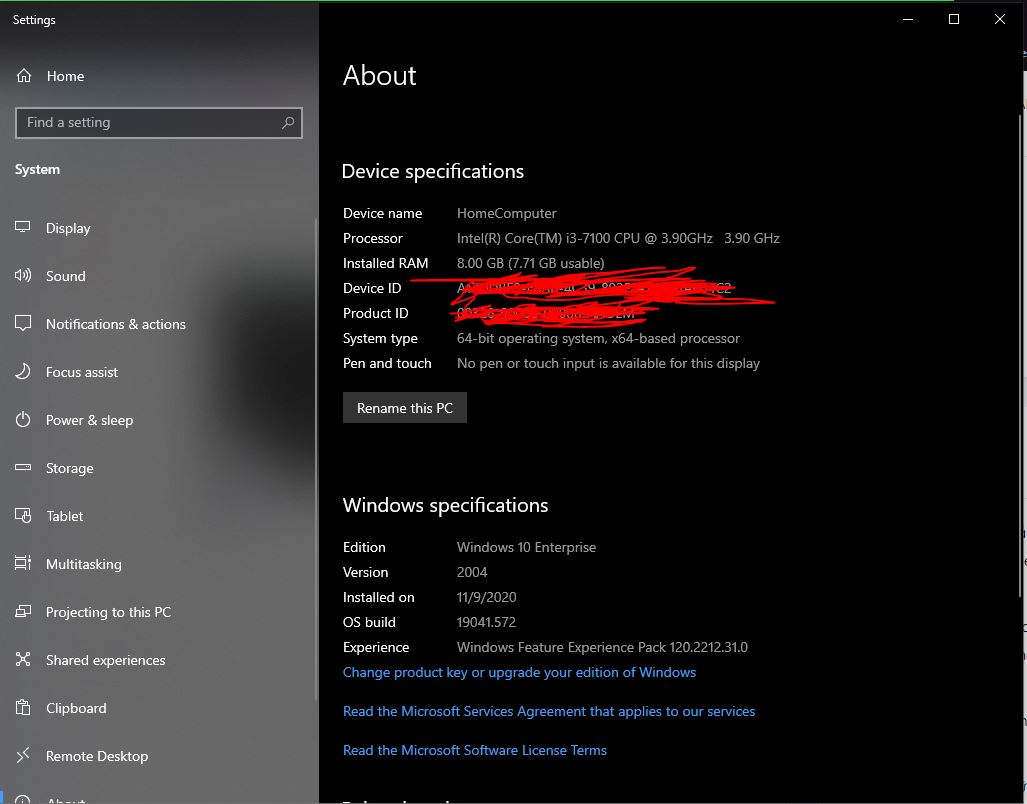
Task: Open the Clipboard settings page
Action: pyautogui.click(x=76, y=708)
